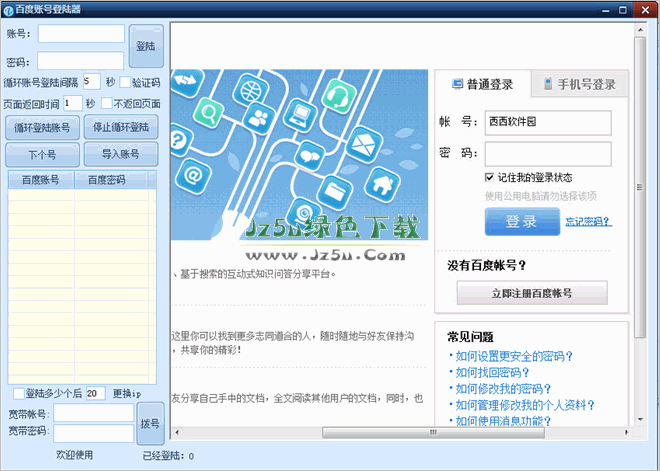Click the magnifier search icon in banner

208,113
